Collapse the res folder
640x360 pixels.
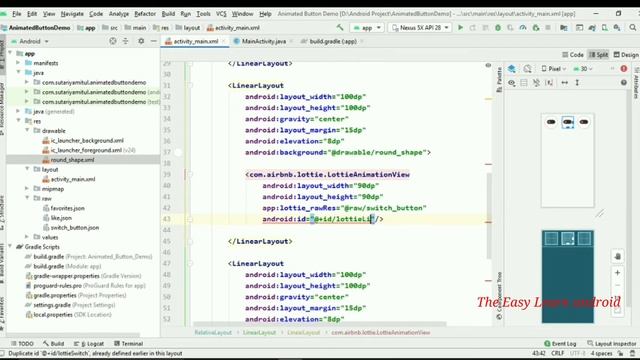18,121
